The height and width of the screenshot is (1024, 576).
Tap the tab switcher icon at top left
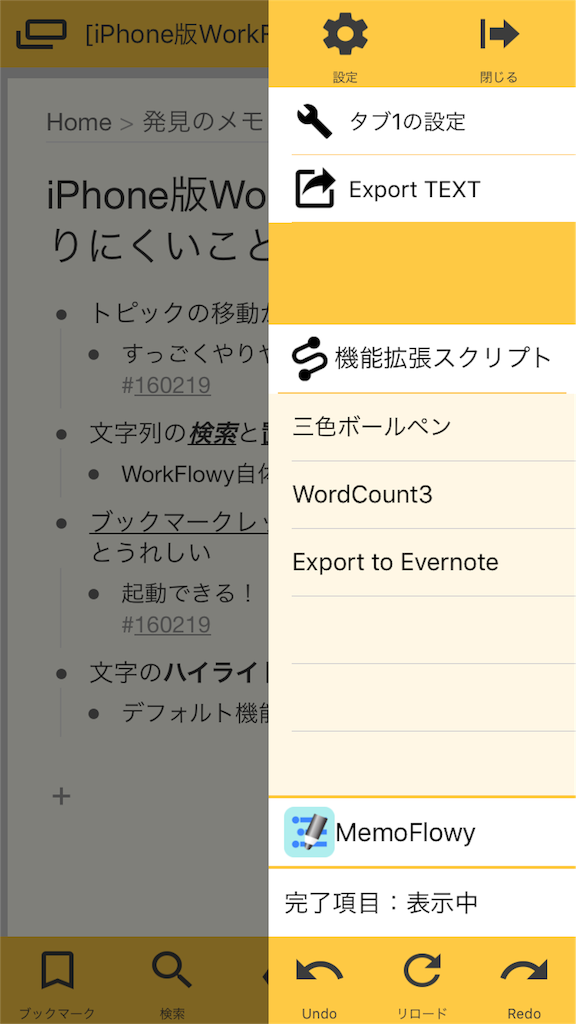42,34
